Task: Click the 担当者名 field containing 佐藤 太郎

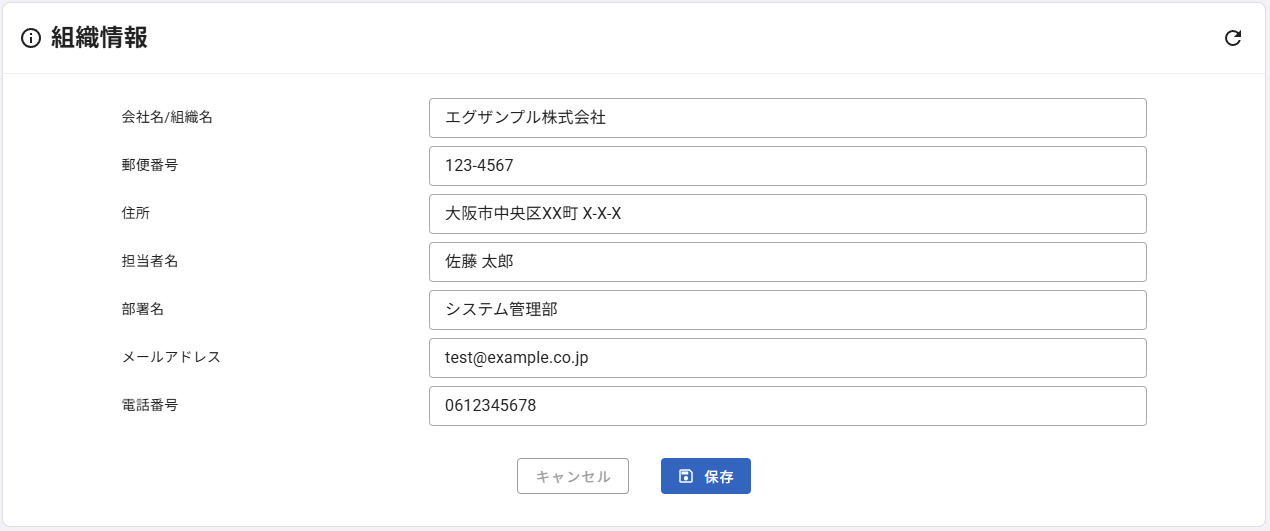Action: 787,262
